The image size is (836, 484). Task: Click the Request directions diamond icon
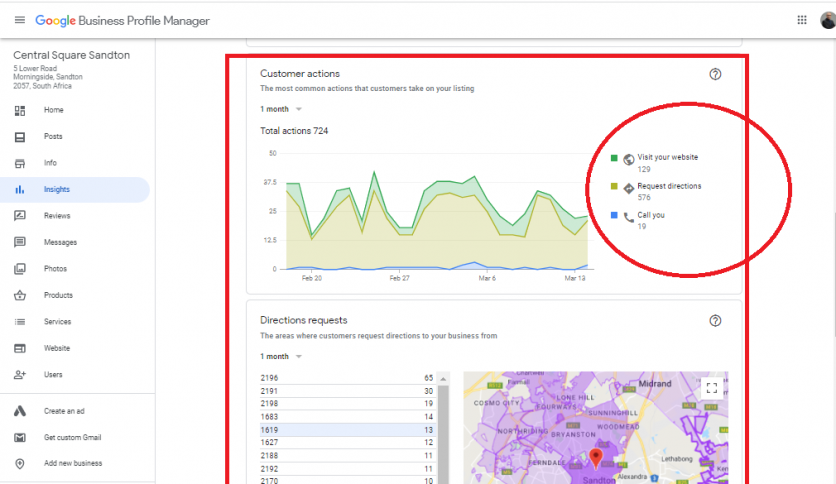[x=629, y=188]
